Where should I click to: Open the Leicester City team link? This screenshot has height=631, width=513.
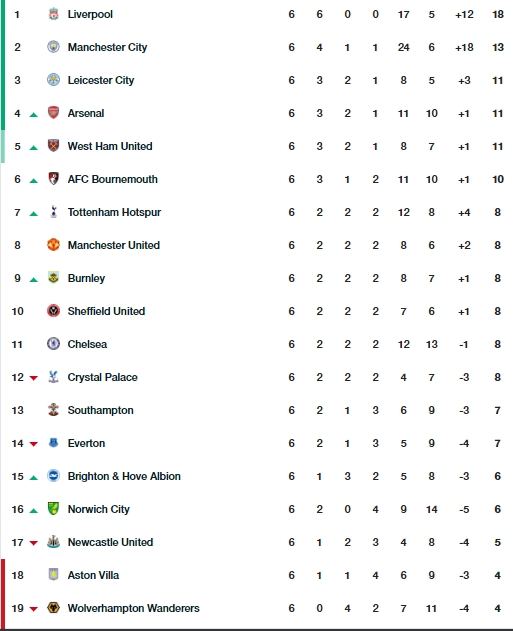(x=101, y=80)
